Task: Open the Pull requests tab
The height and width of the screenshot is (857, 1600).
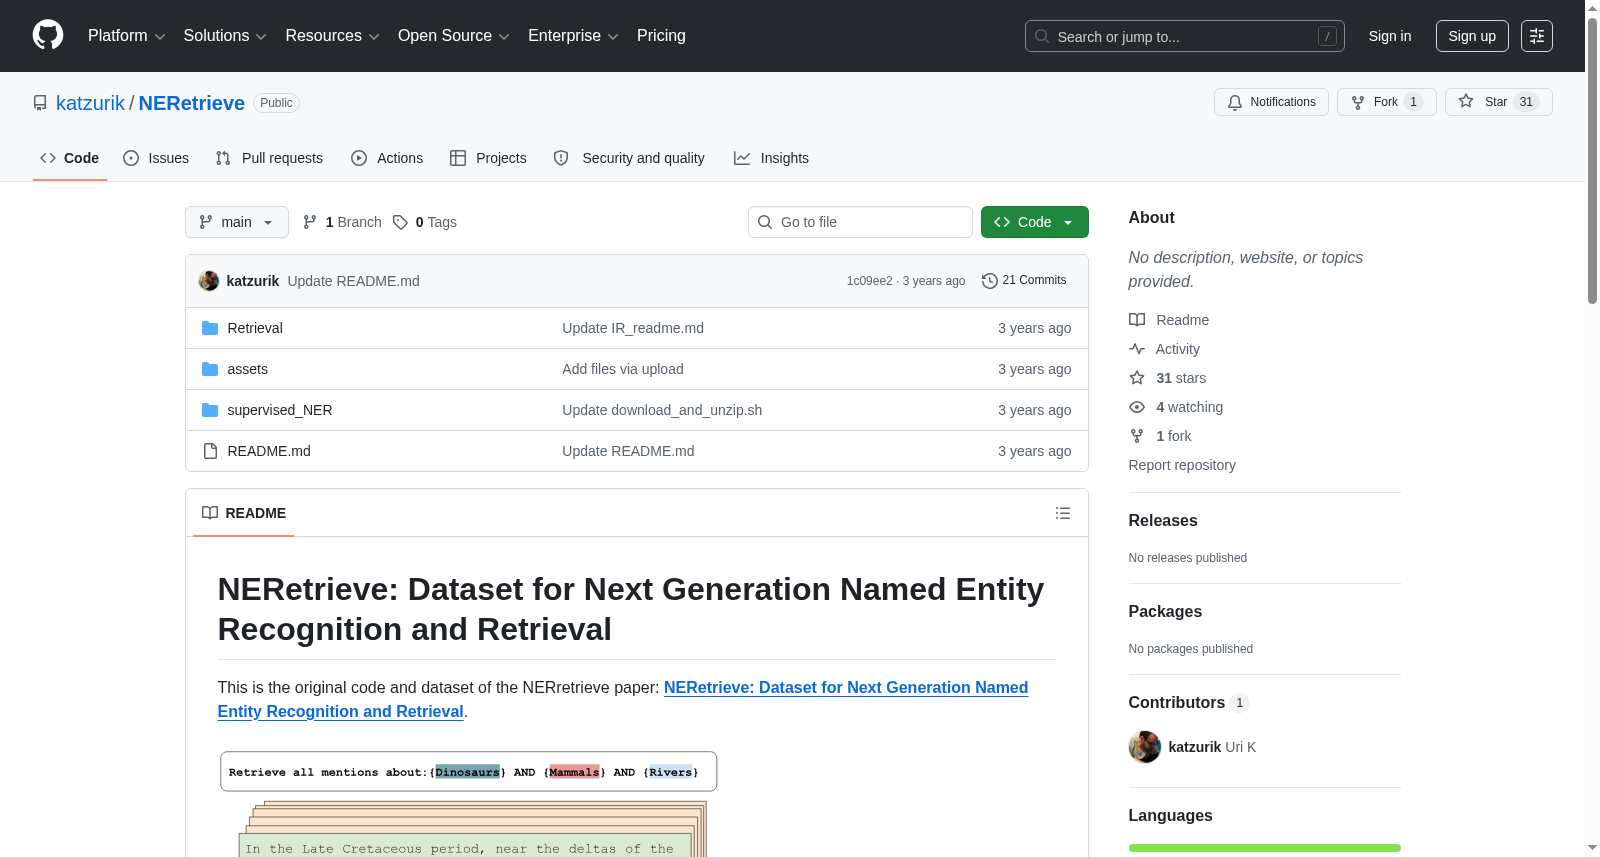Action: click(269, 158)
